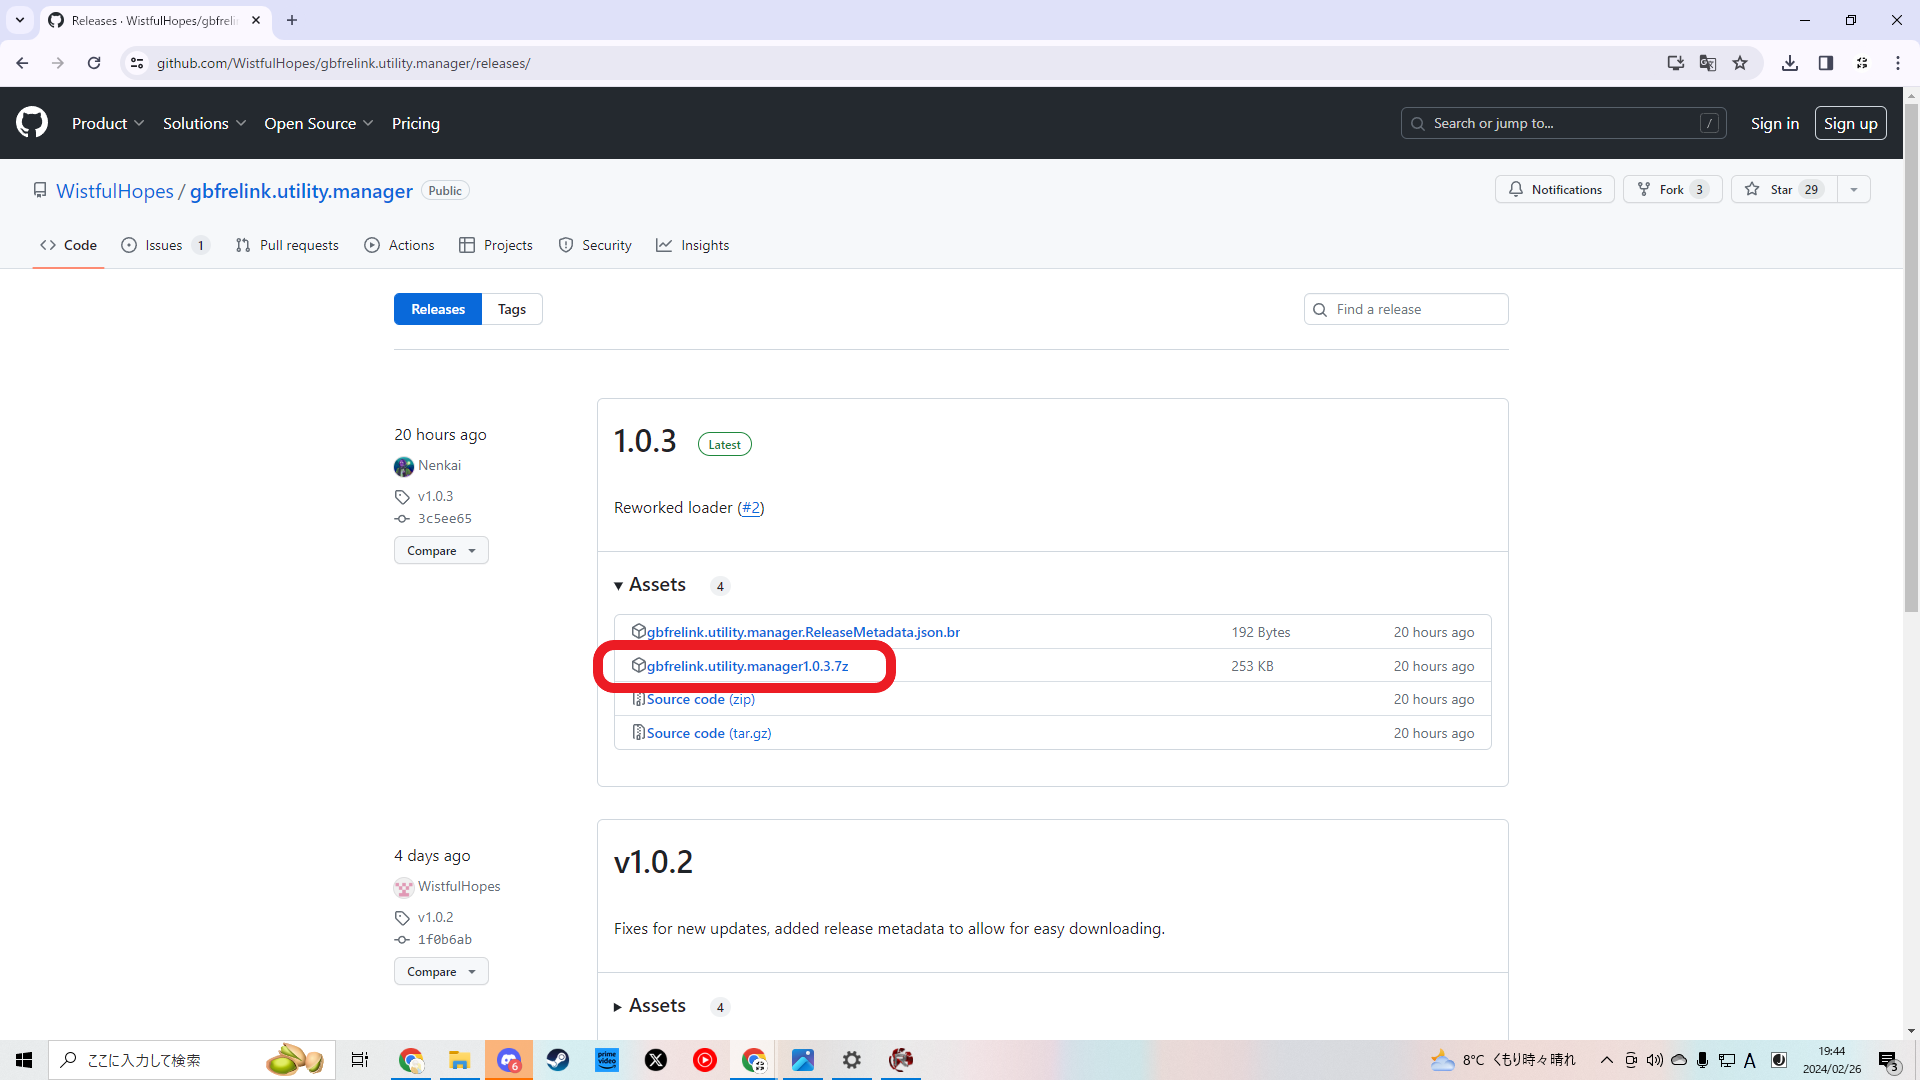The width and height of the screenshot is (1920, 1080).
Task: Click the GitHub Octocat logo
Action: [32, 123]
